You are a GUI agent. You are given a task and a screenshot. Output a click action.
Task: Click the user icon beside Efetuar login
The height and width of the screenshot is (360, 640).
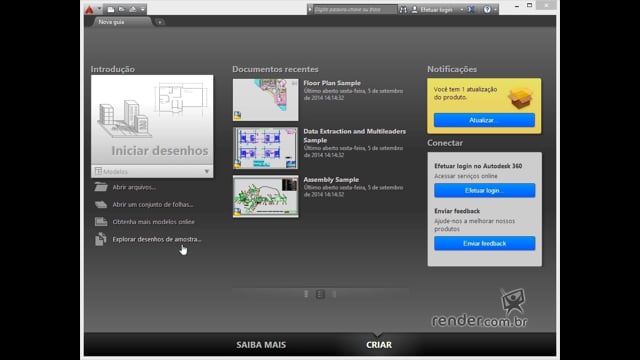415,9
